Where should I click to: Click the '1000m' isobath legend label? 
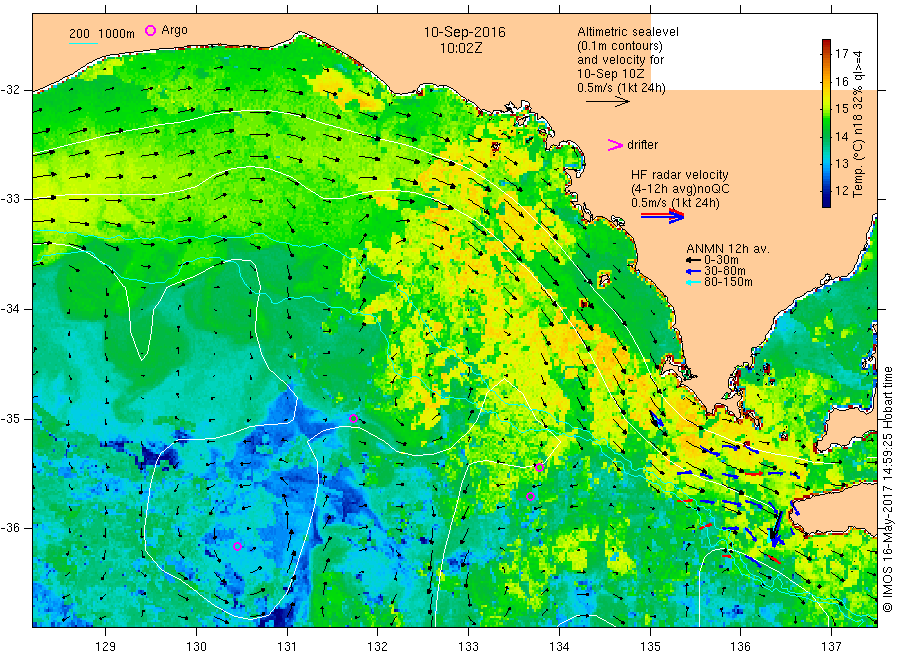point(117,34)
